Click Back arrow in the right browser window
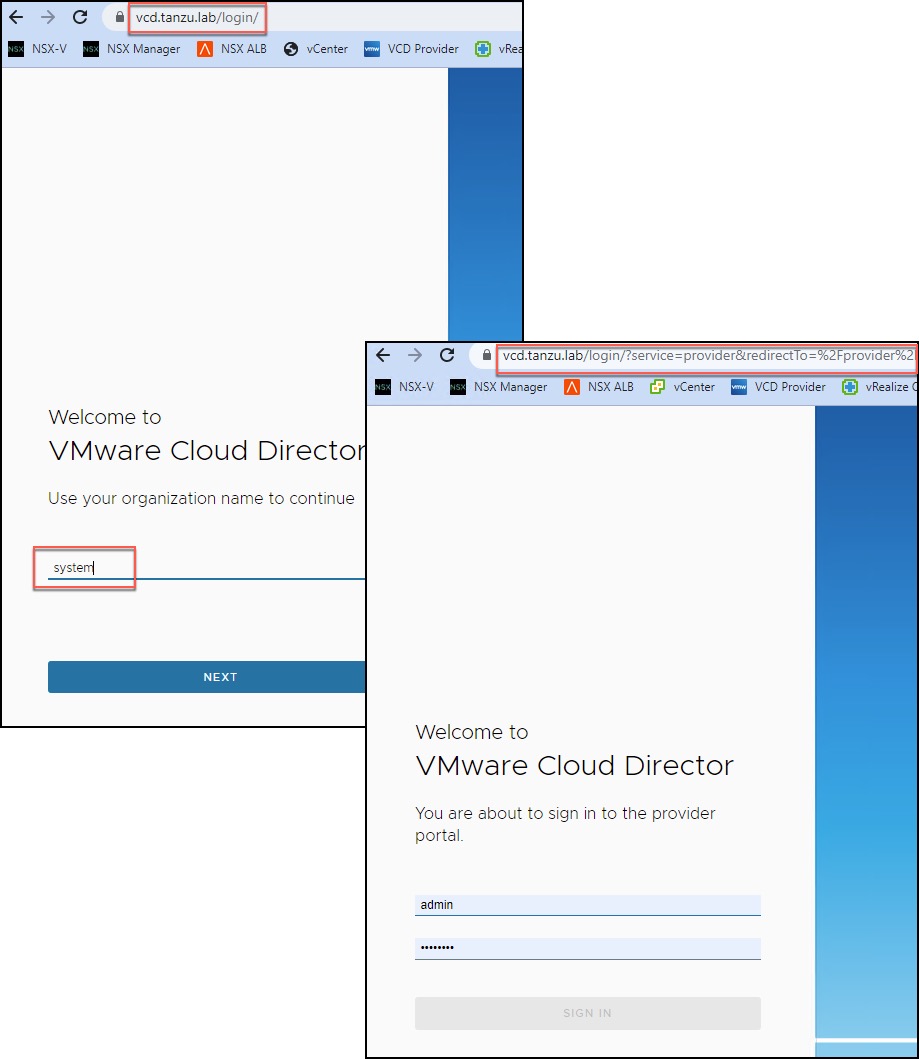Screen dimensions: 919x1059 [x=383, y=355]
